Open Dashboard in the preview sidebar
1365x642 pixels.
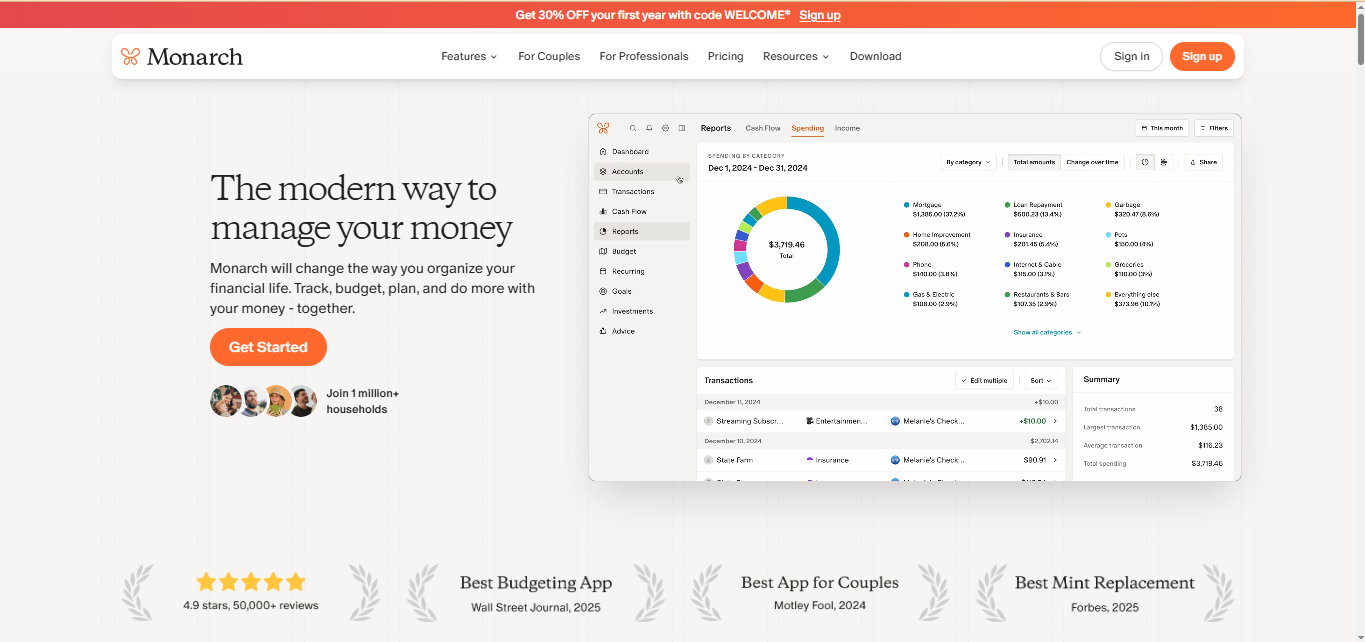(641, 152)
